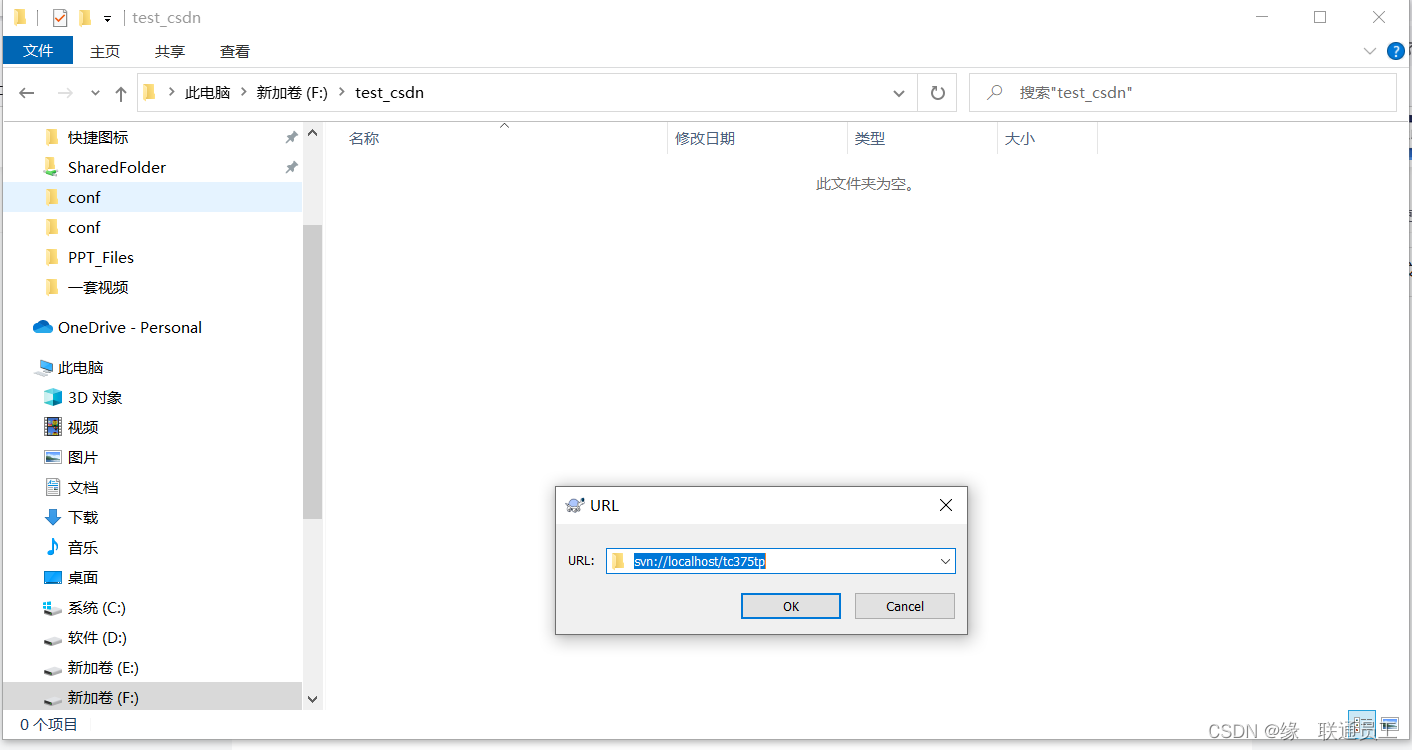1412x750 pixels.
Task: Refresh the folder view
Action: (x=937, y=92)
